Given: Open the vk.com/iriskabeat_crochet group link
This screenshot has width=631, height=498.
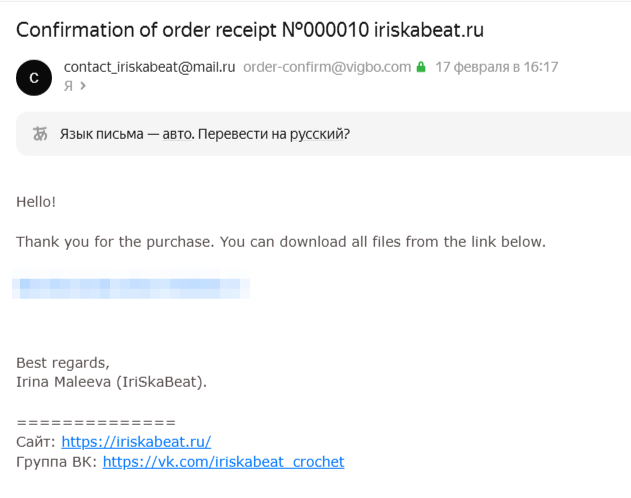Looking at the screenshot, I should tap(223, 462).
